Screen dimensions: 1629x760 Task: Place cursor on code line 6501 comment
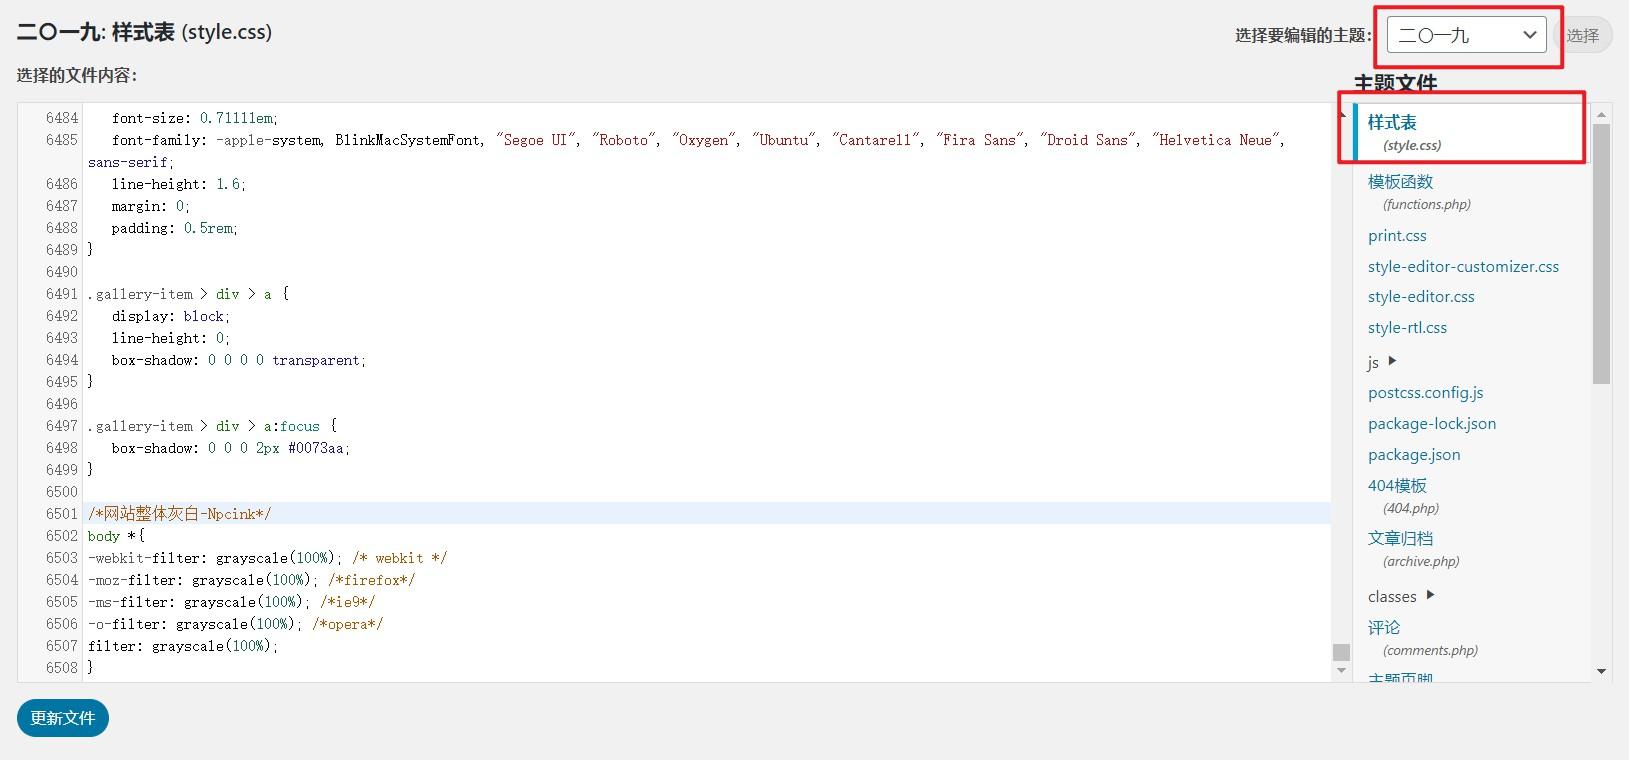point(180,514)
